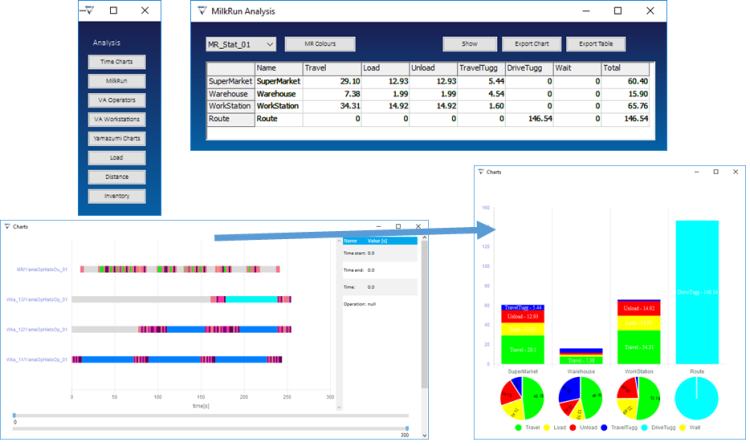This screenshot has height=446, width=750.
Task: Click the Route pie chart
Action: click(x=696, y=398)
